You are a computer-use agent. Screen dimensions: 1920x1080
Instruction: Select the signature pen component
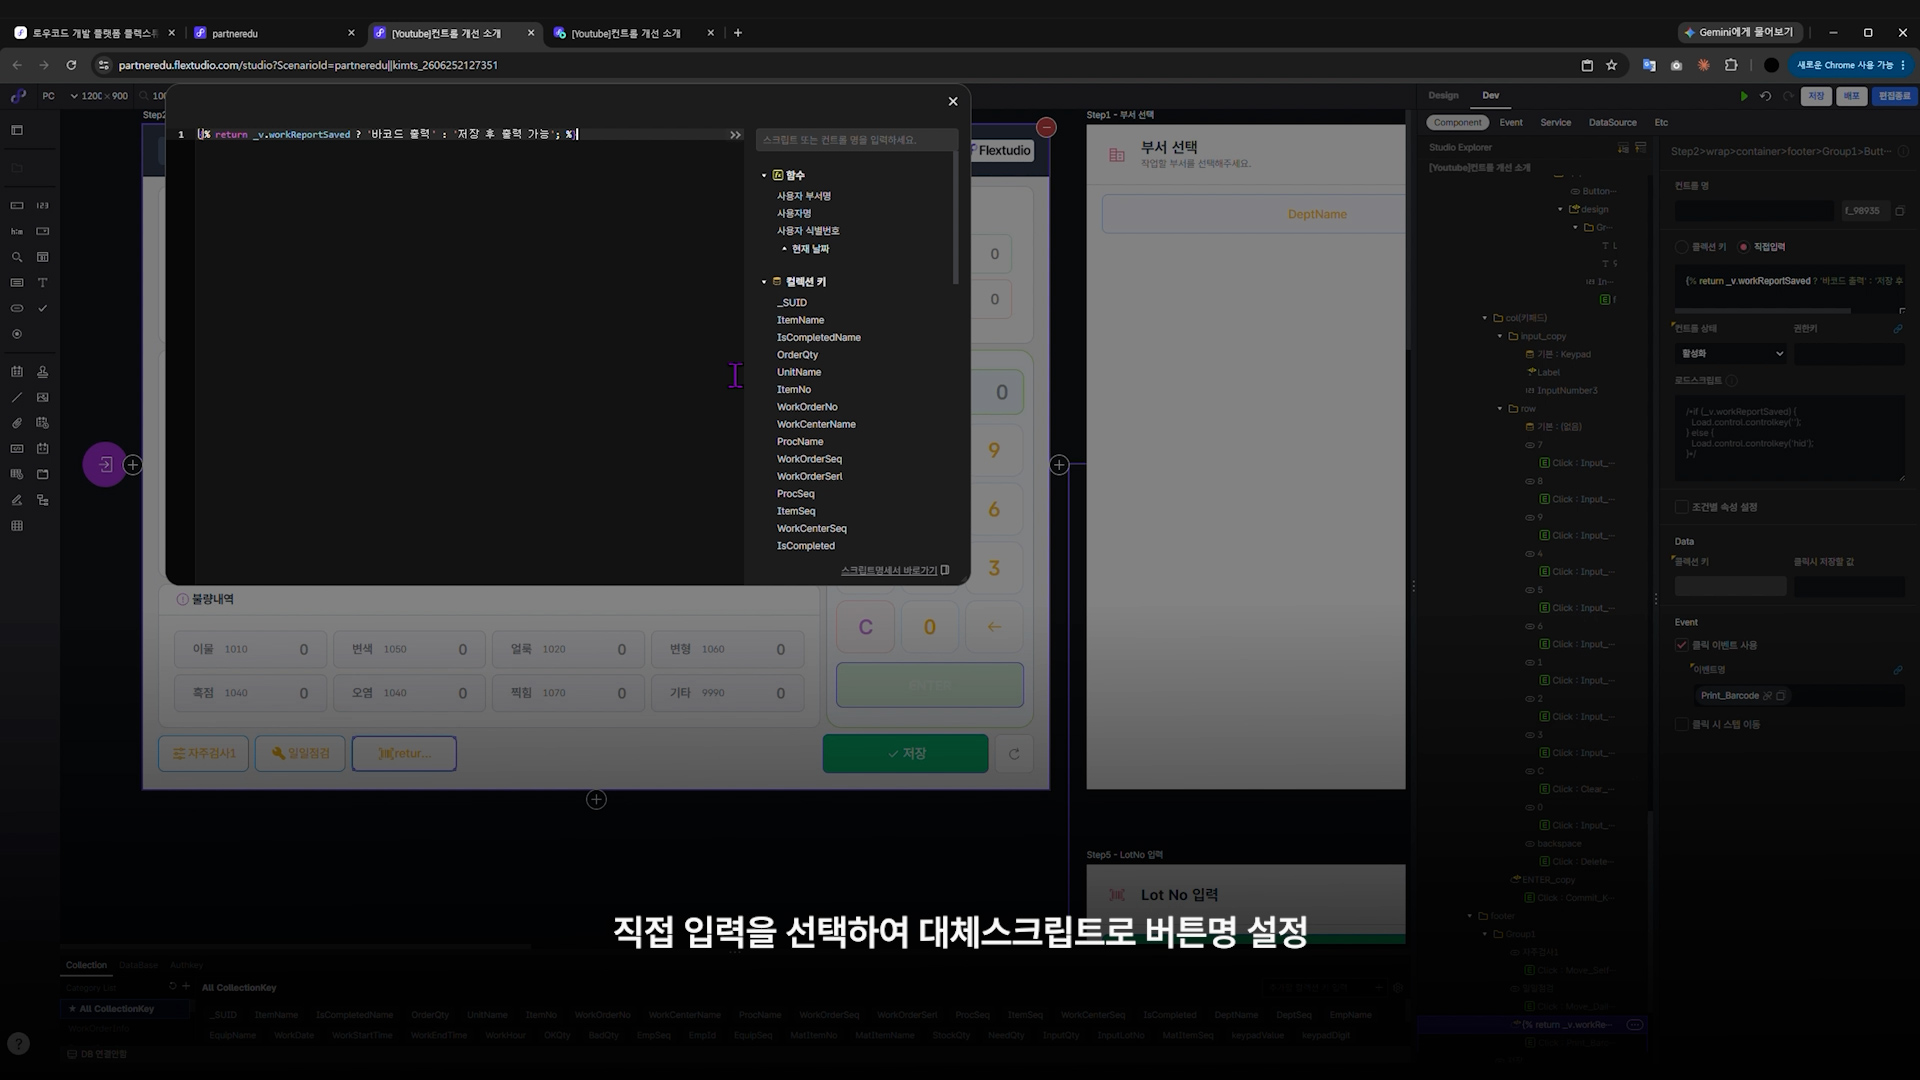tap(17, 500)
